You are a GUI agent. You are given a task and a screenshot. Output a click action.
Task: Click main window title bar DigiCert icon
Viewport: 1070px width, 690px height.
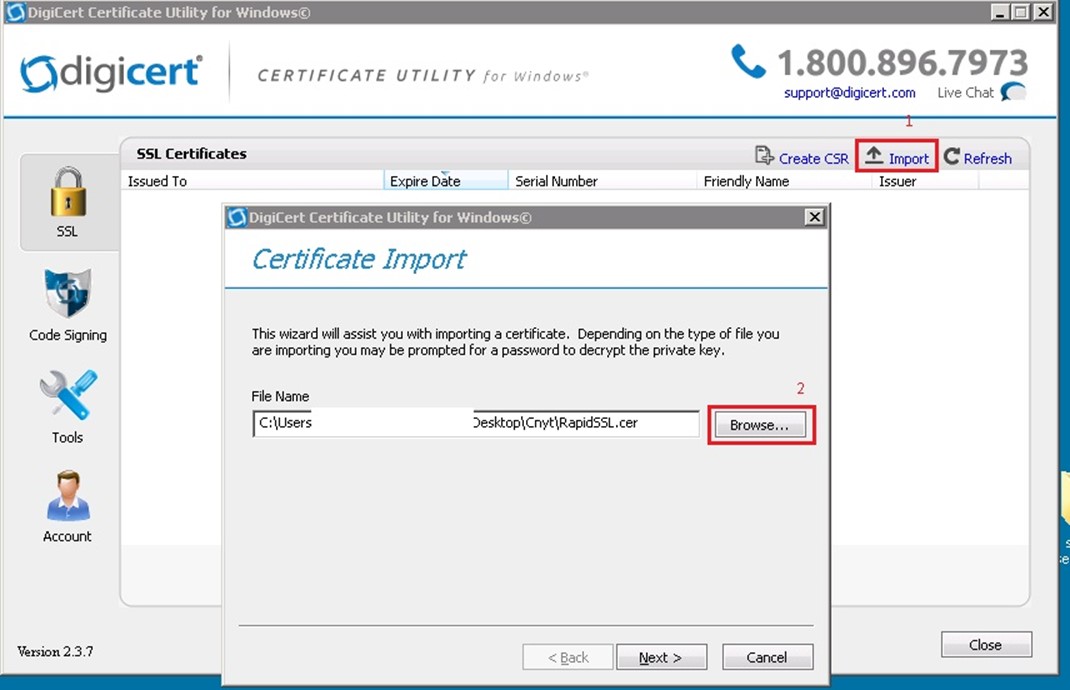(15, 12)
